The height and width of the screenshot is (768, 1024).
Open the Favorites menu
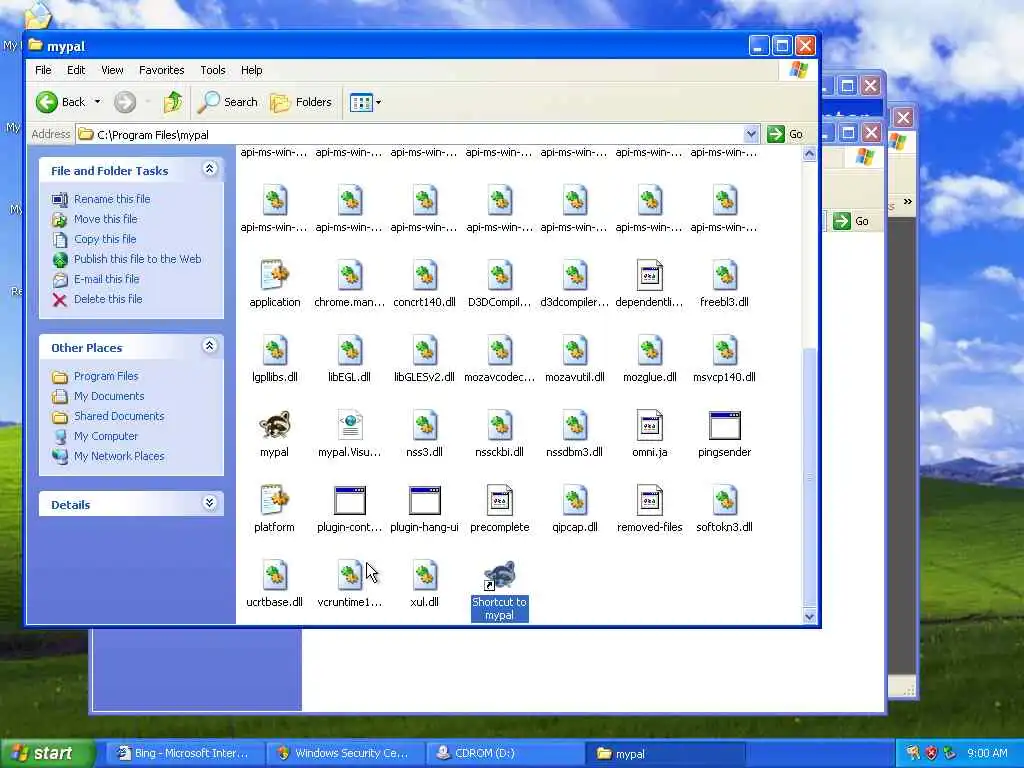tap(161, 70)
